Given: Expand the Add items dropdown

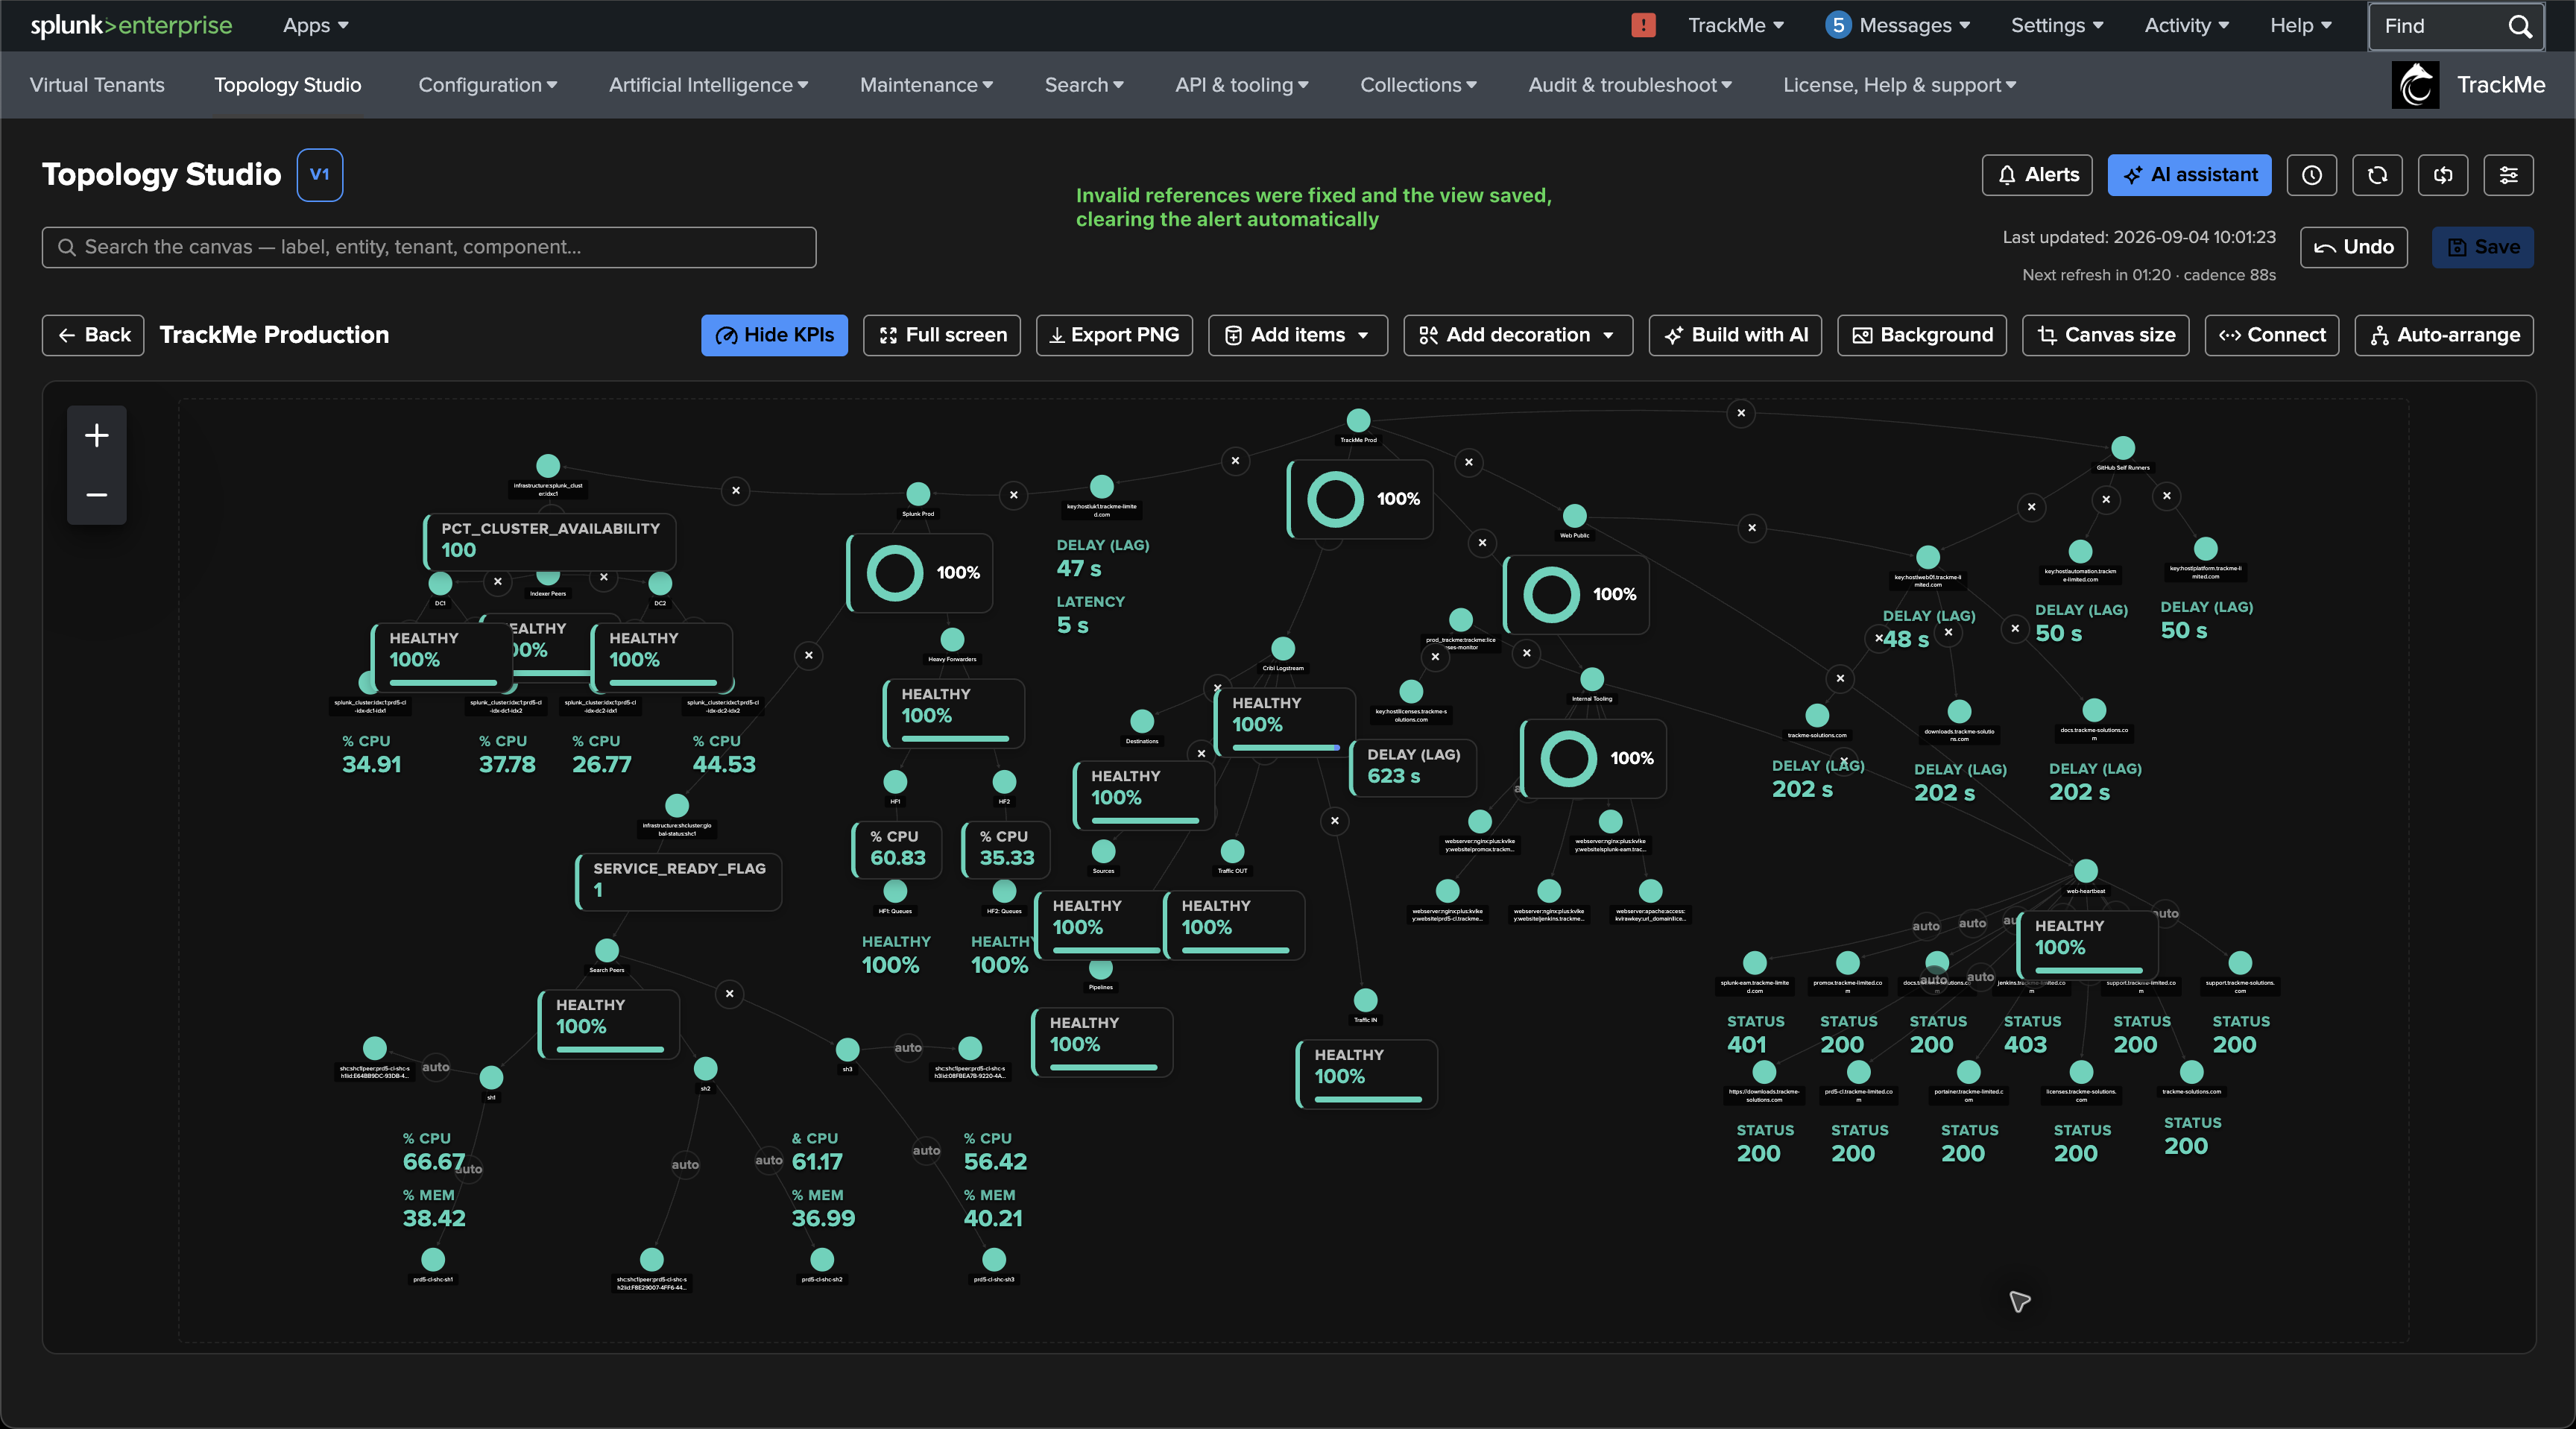Looking at the screenshot, I should 1298,335.
